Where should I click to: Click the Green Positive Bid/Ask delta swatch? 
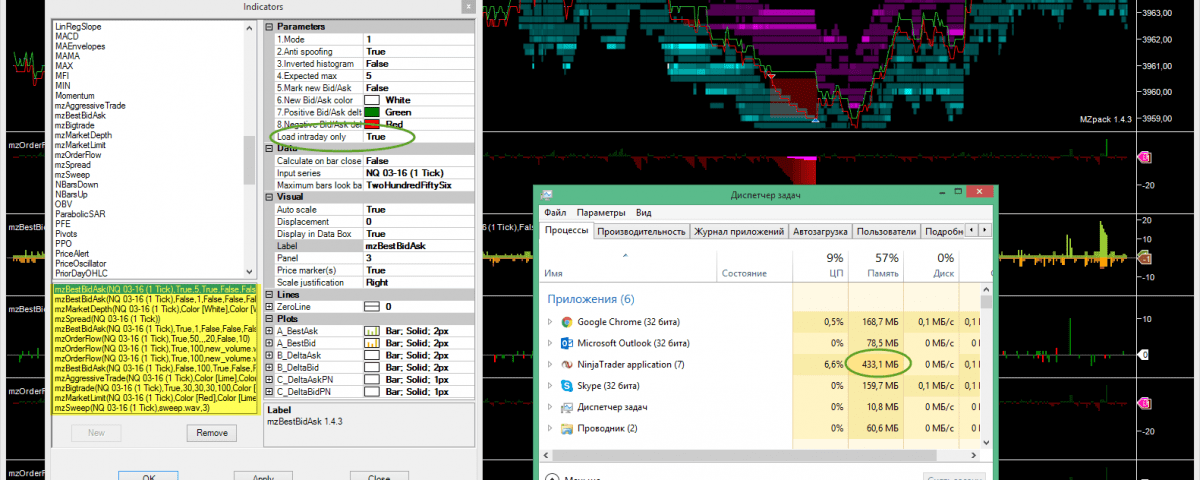(373, 112)
